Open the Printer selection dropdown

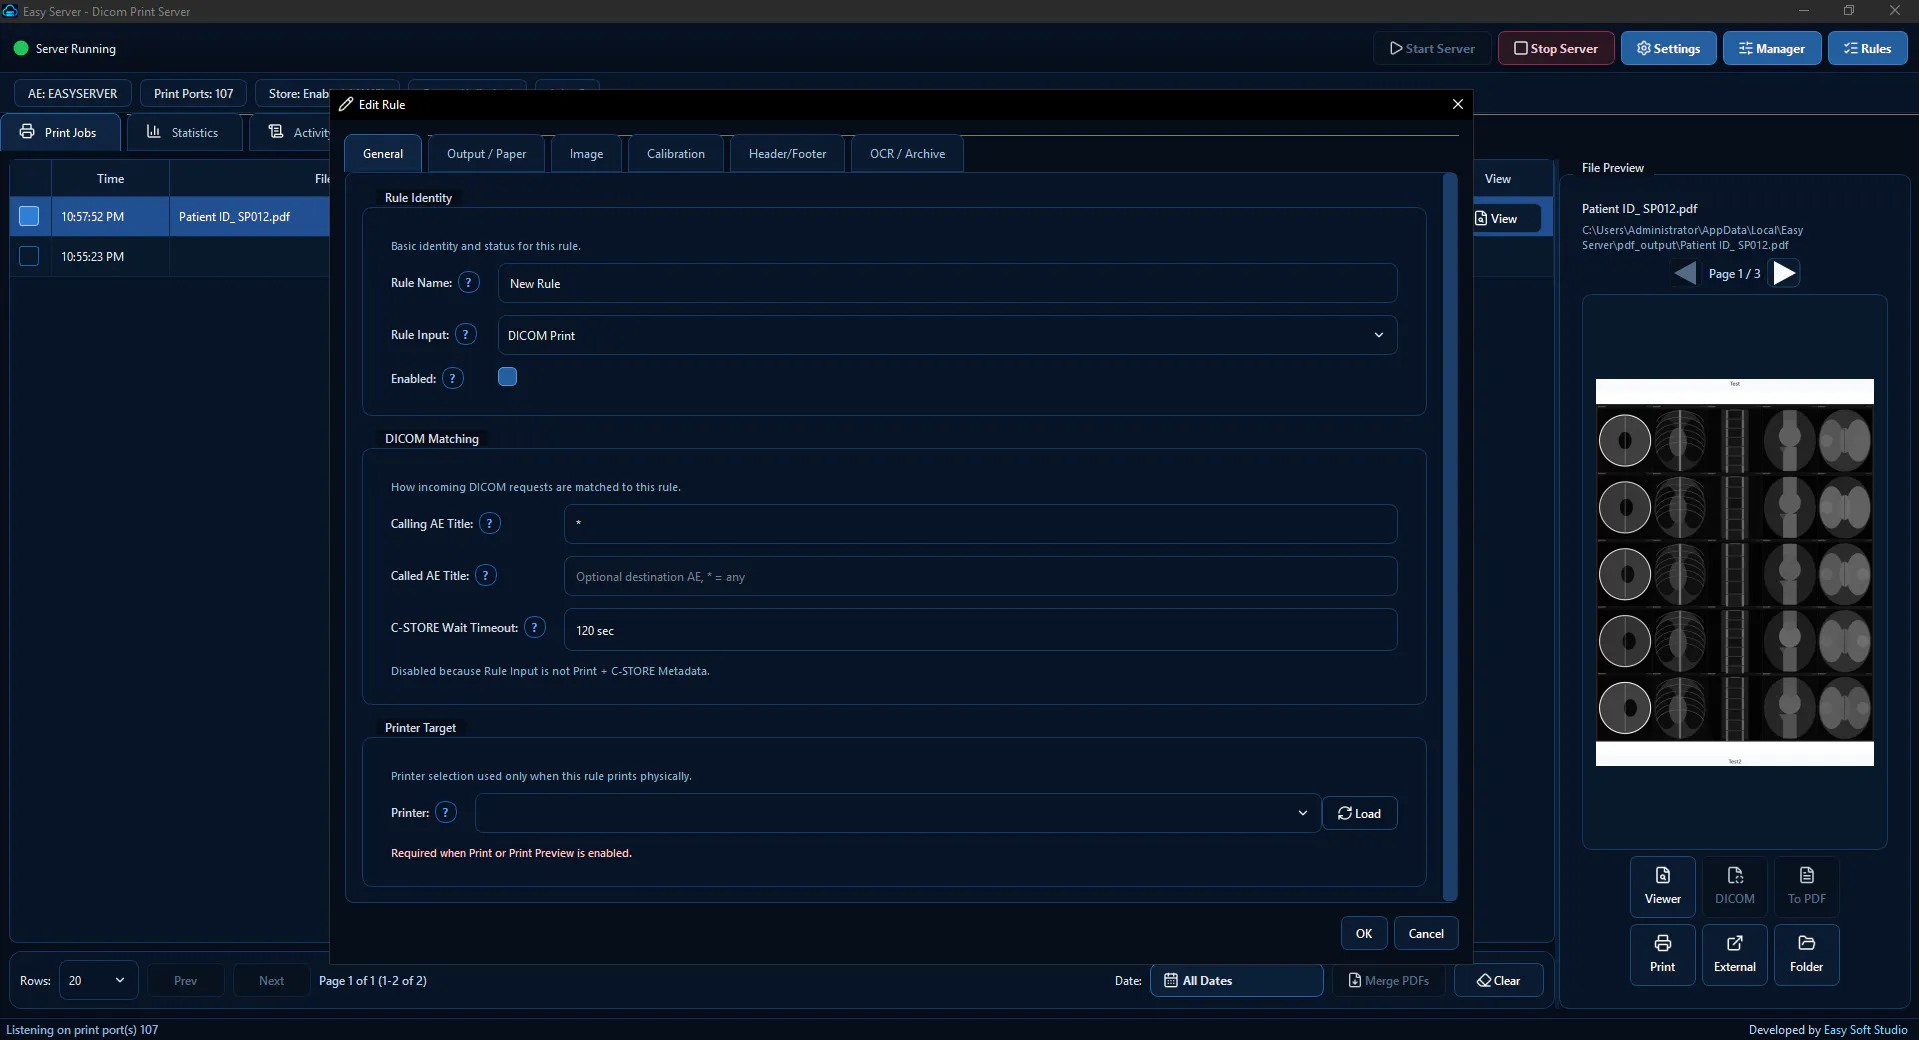pos(897,813)
